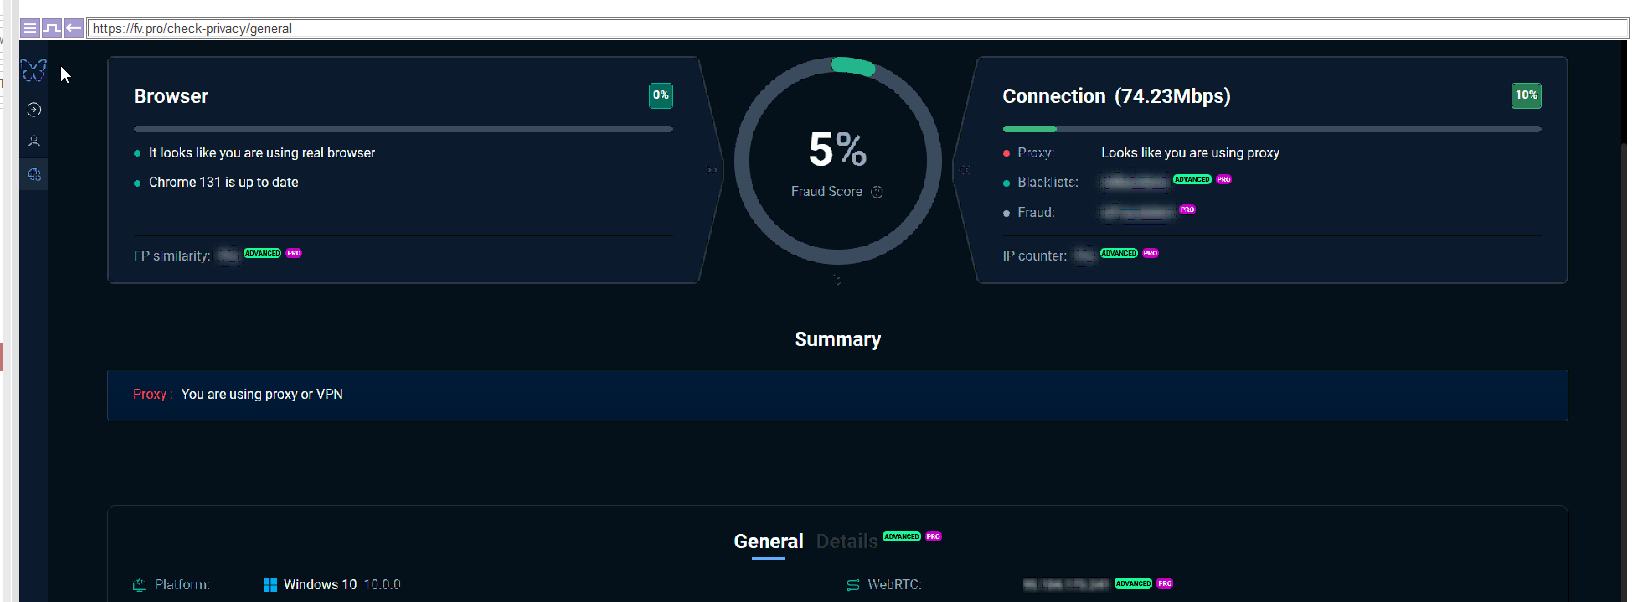Switch to the General tab

pyautogui.click(x=768, y=541)
